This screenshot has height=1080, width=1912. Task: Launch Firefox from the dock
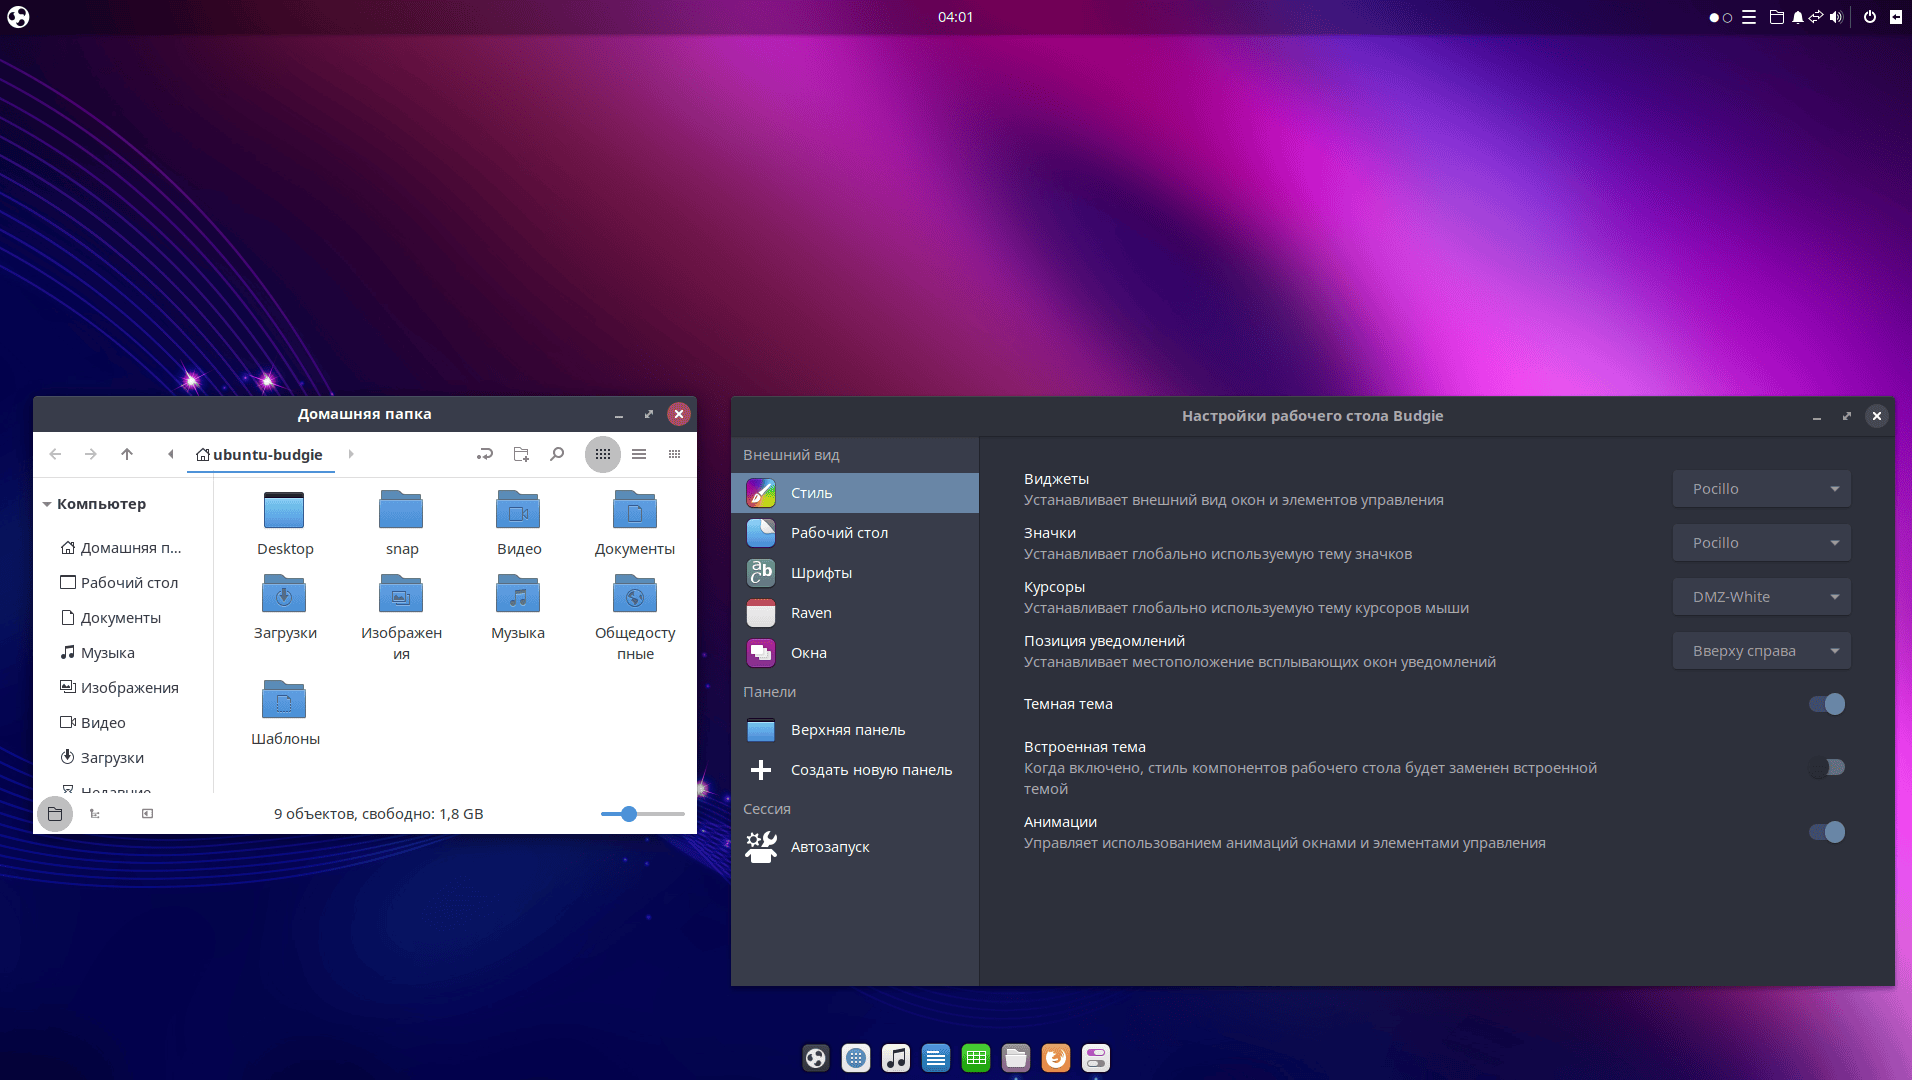point(1056,1057)
